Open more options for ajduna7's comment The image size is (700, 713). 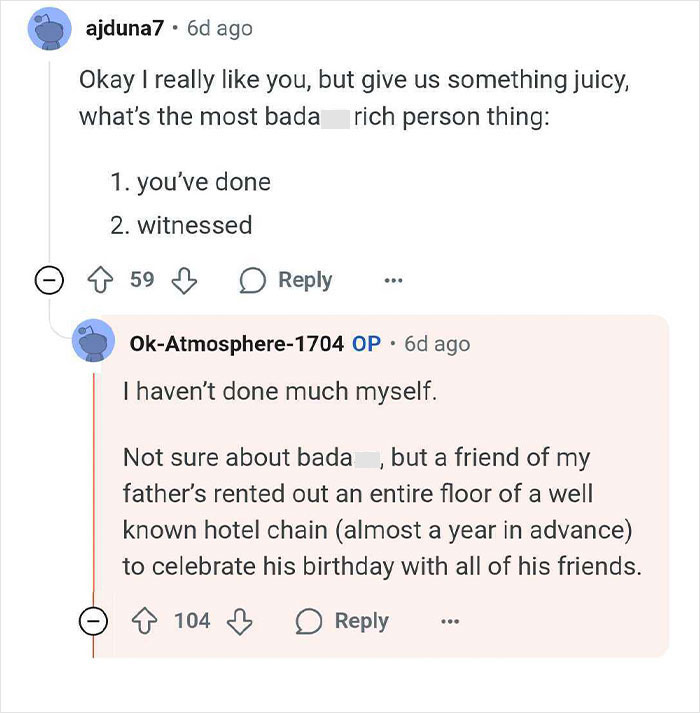pos(393,281)
